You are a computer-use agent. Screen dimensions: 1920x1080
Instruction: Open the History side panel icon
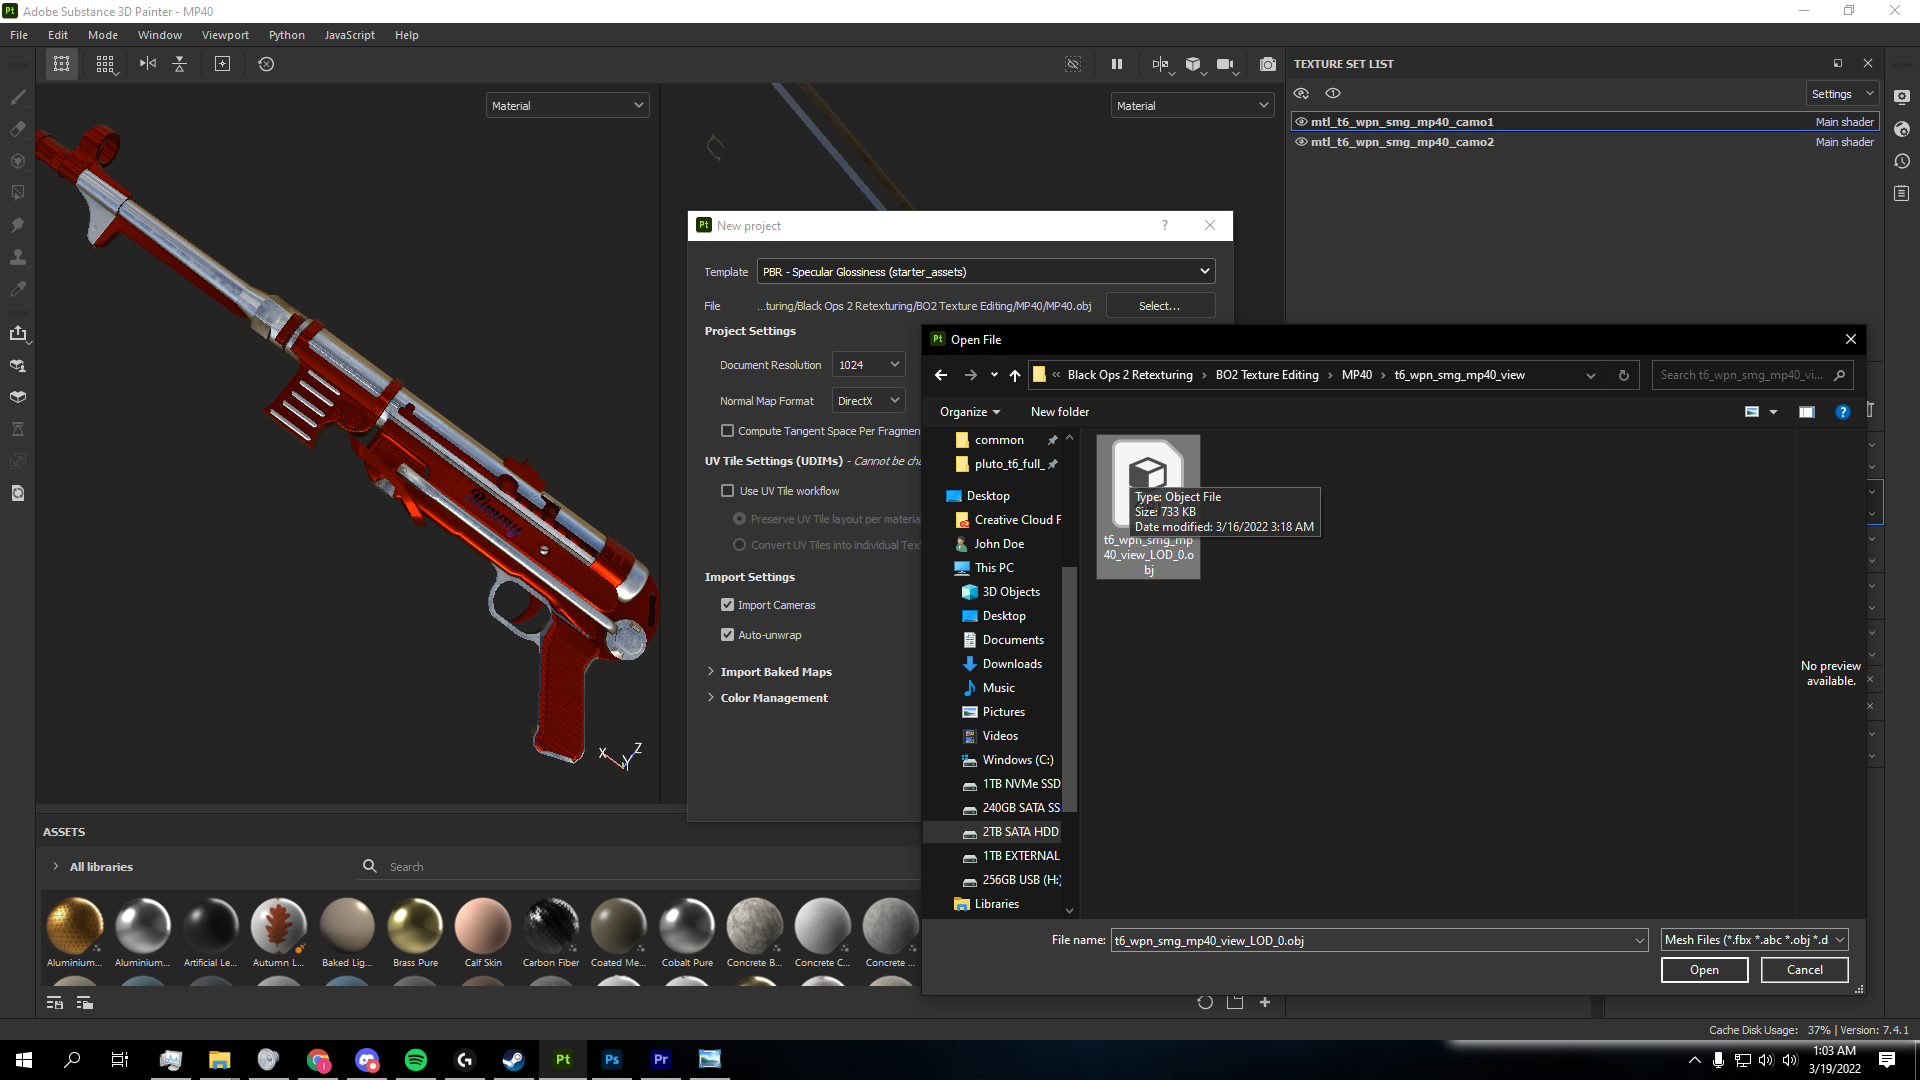(x=1902, y=161)
